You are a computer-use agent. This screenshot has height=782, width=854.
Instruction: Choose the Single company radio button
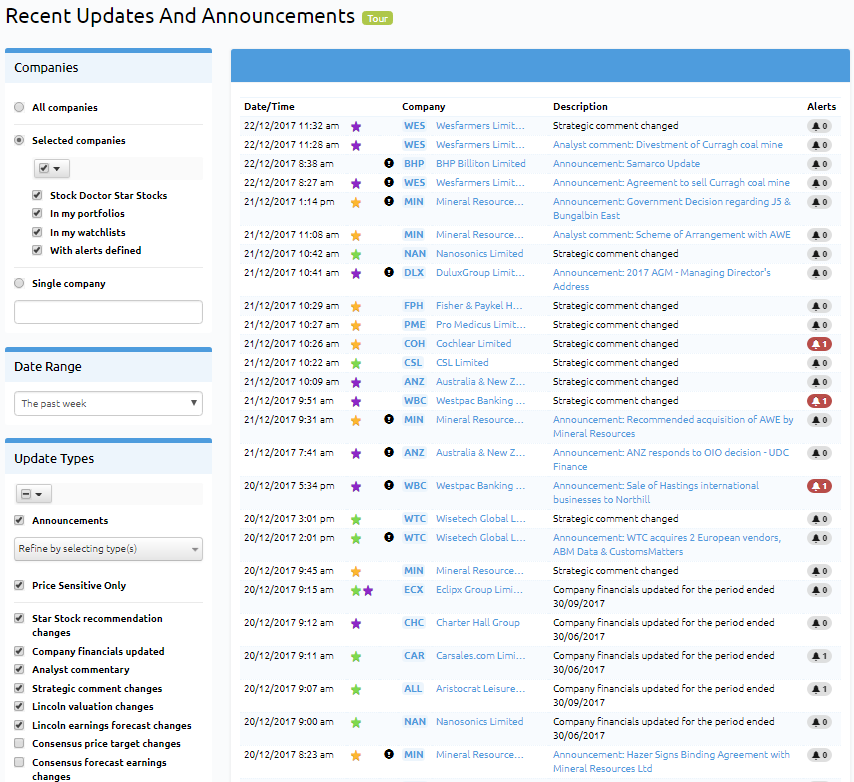20,283
